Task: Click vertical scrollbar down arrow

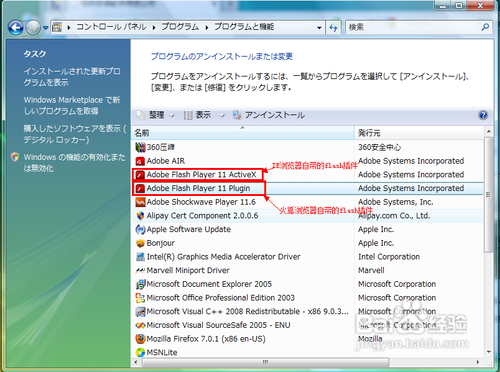Action: tap(489, 352)
